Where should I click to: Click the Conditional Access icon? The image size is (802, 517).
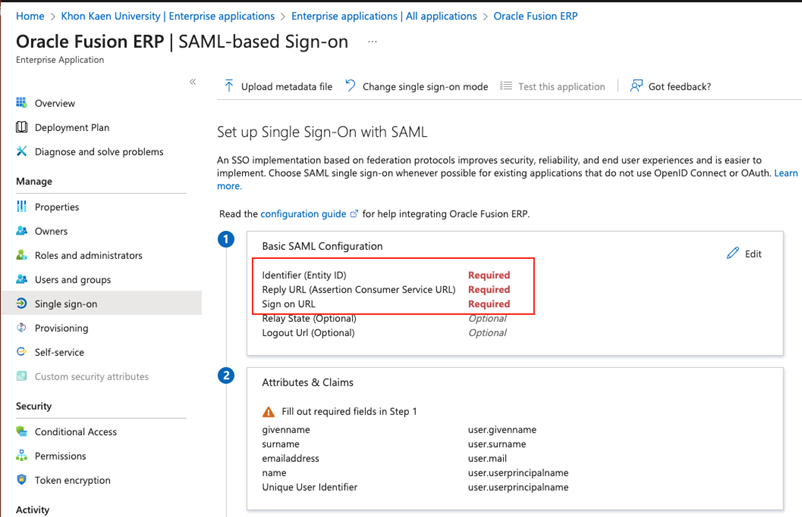click(21, 431)
